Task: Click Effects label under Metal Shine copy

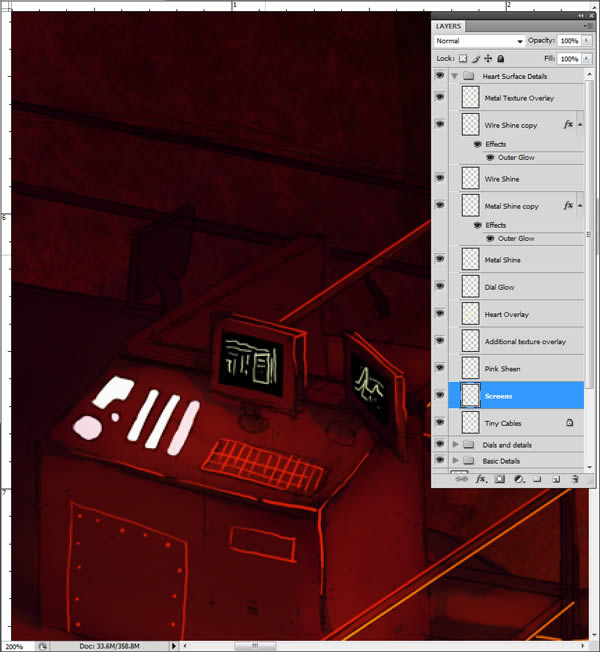Action: pyautogui.click(x=496, y=225)
